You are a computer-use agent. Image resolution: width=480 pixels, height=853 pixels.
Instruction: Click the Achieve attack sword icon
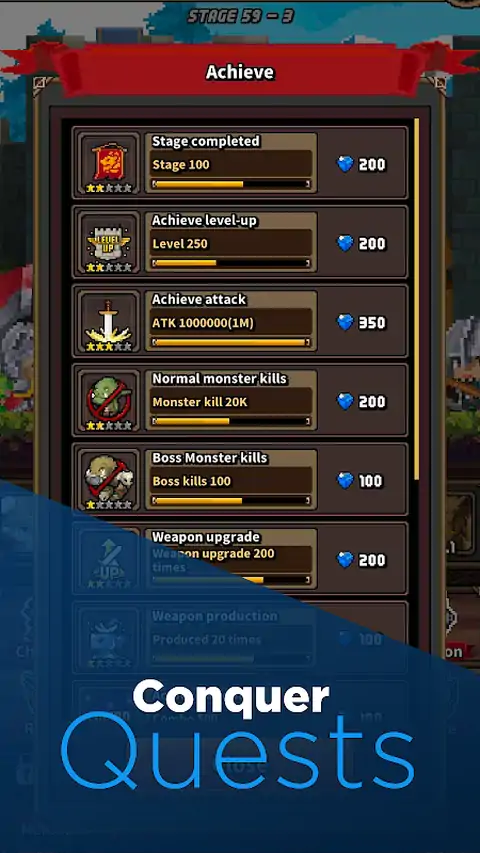tap(109, 321)
